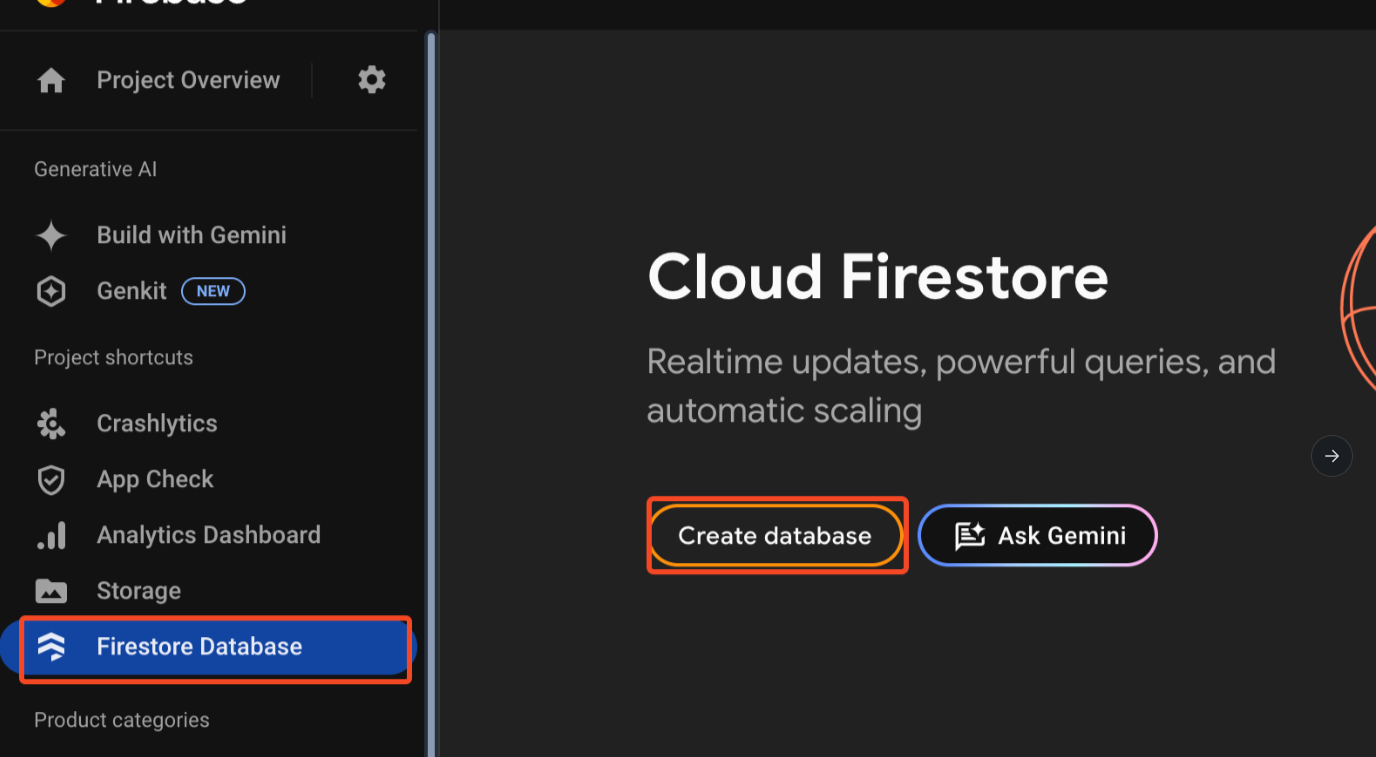Click the Analytics Dashboard bar chart icon
The image size is (1376, 757).
click(51, 536)
